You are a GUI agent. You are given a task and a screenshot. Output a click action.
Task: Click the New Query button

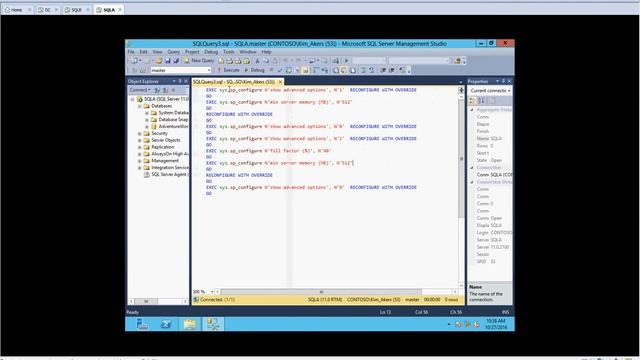pos(199,61)
